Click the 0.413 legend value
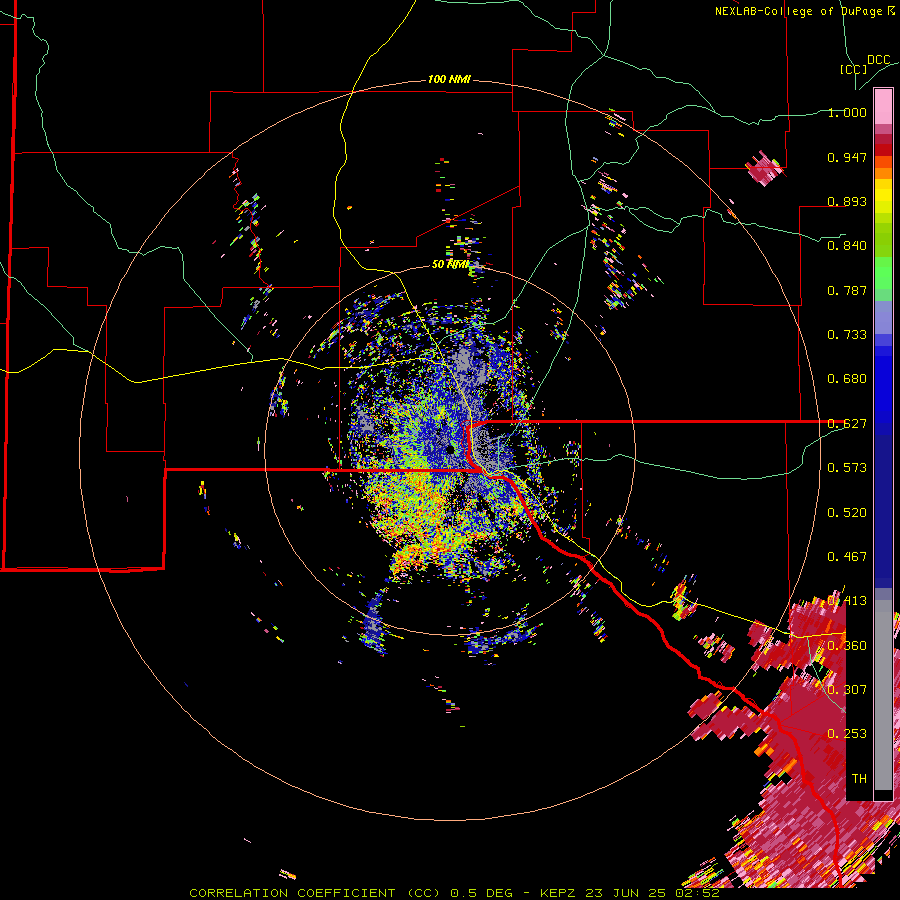The image size is (900, 900). (x=847, y=601)
